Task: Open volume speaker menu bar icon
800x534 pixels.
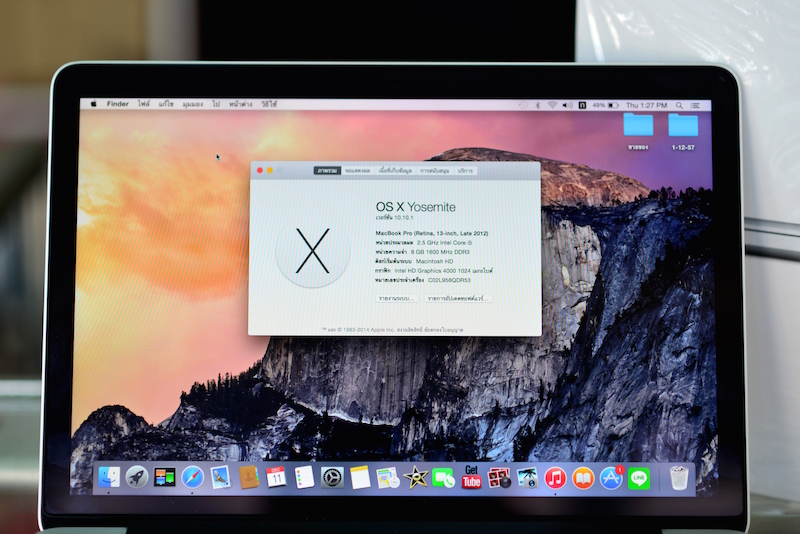Action: pos(567,105)
